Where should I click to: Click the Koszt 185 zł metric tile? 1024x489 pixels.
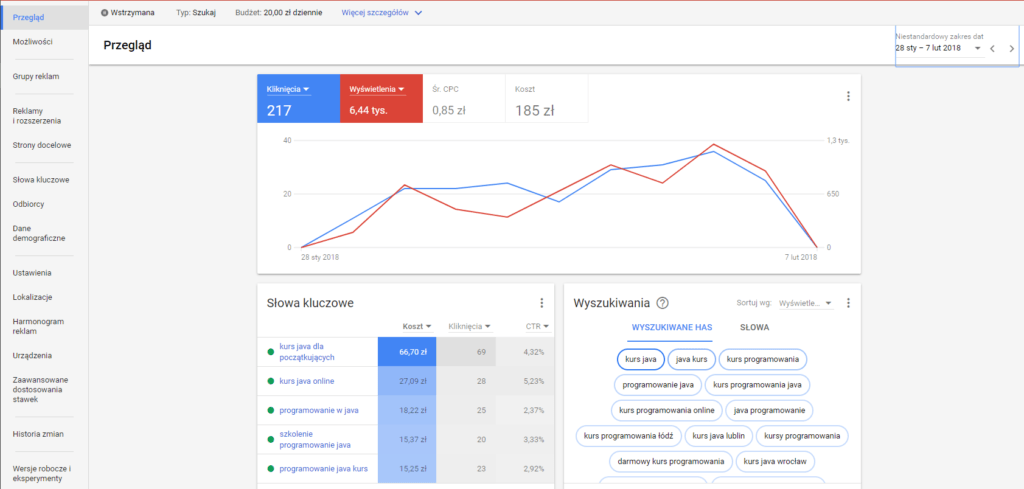point(547,99)
